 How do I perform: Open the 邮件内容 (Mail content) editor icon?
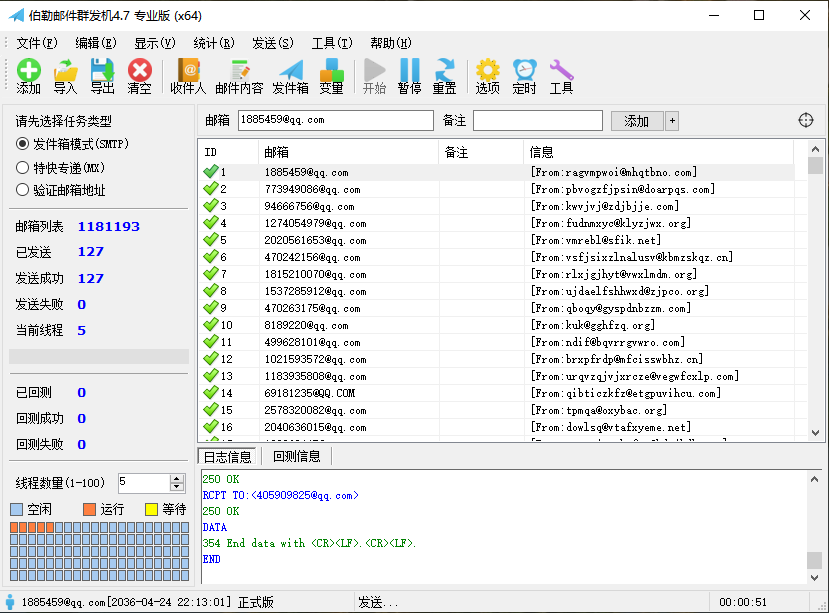click(x=239, y=72)
